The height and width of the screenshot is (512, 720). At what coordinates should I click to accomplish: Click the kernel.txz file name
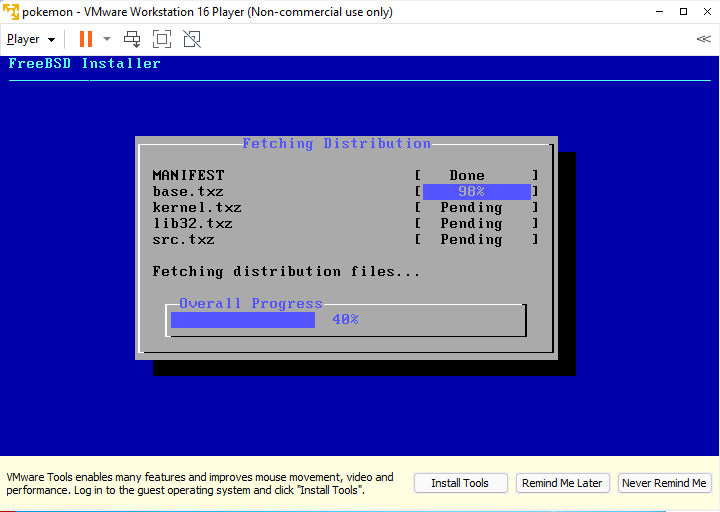(197, 208)
